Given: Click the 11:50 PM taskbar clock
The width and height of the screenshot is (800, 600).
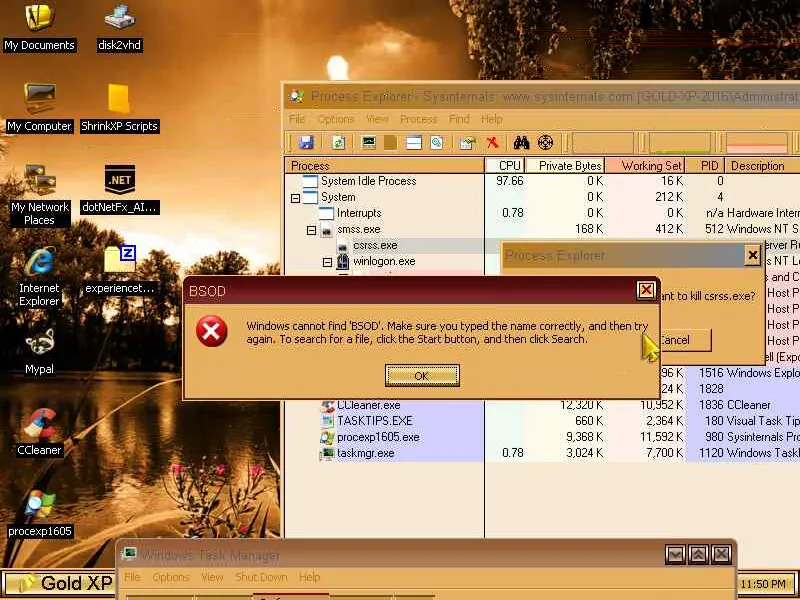Looking at the screenshot, I should point(763,584).
